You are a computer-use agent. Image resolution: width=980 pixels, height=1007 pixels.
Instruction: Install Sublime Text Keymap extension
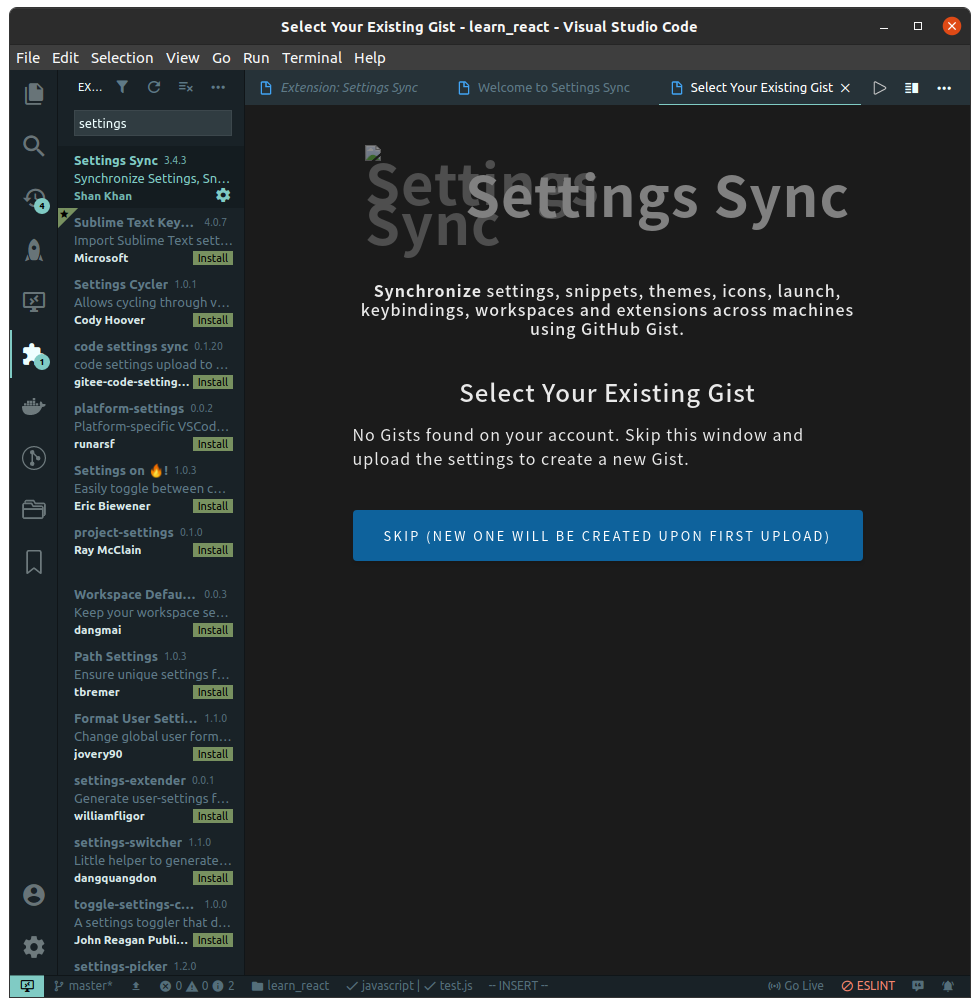click(213, 258)
